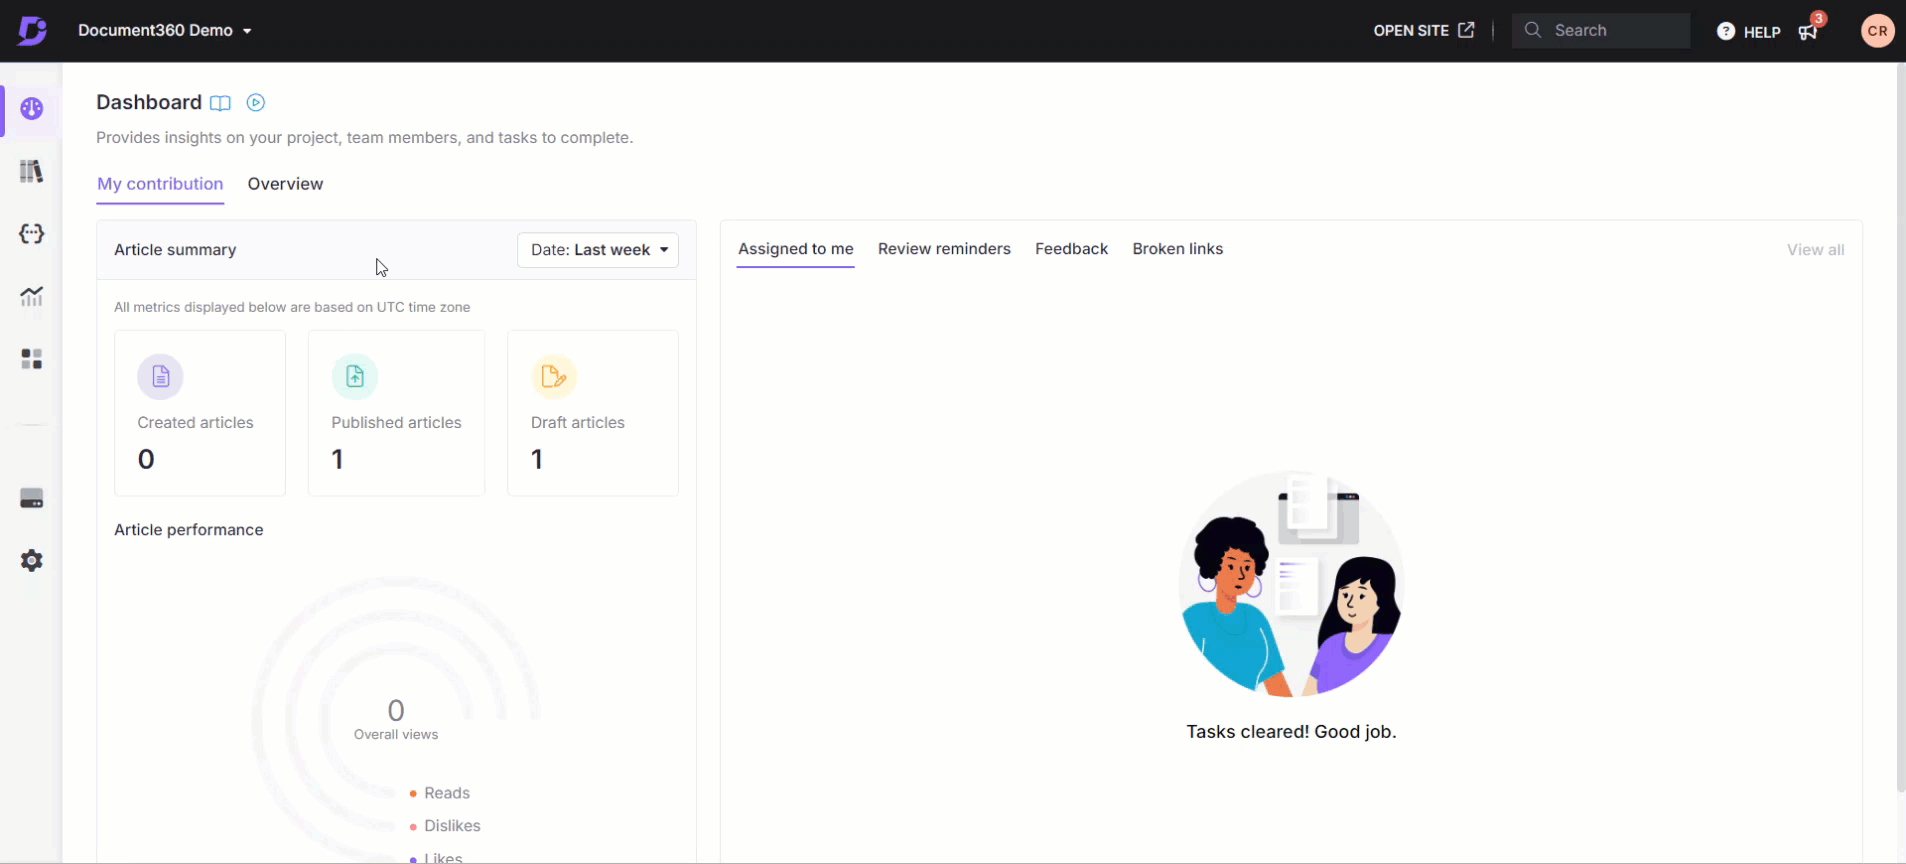
Task: Click the search magnifier icon
Action: (1533, 30)
